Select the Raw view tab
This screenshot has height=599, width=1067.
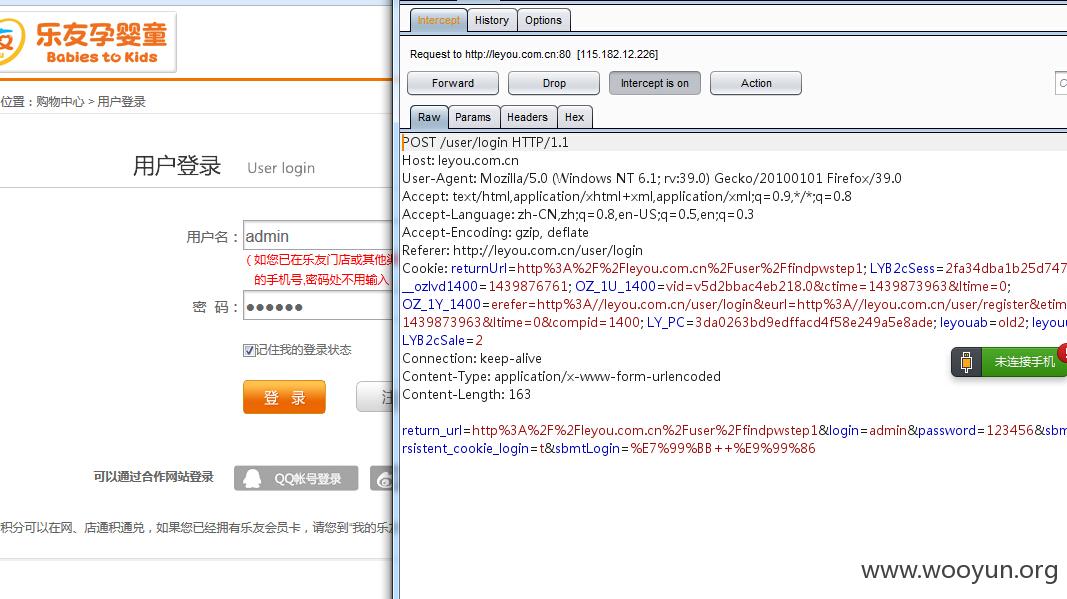pos(429,117)
